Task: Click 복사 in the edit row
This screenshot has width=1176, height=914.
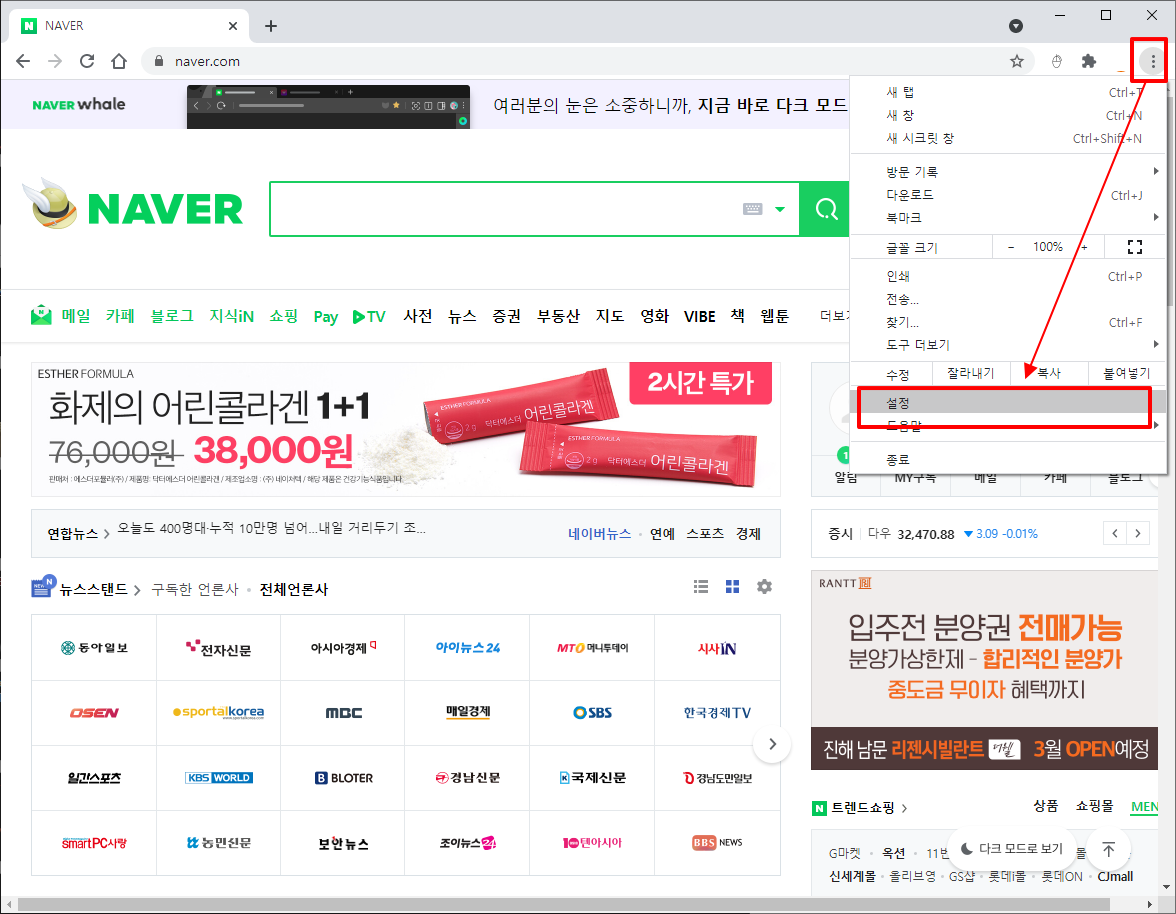Action: (x=1048, y=373)
